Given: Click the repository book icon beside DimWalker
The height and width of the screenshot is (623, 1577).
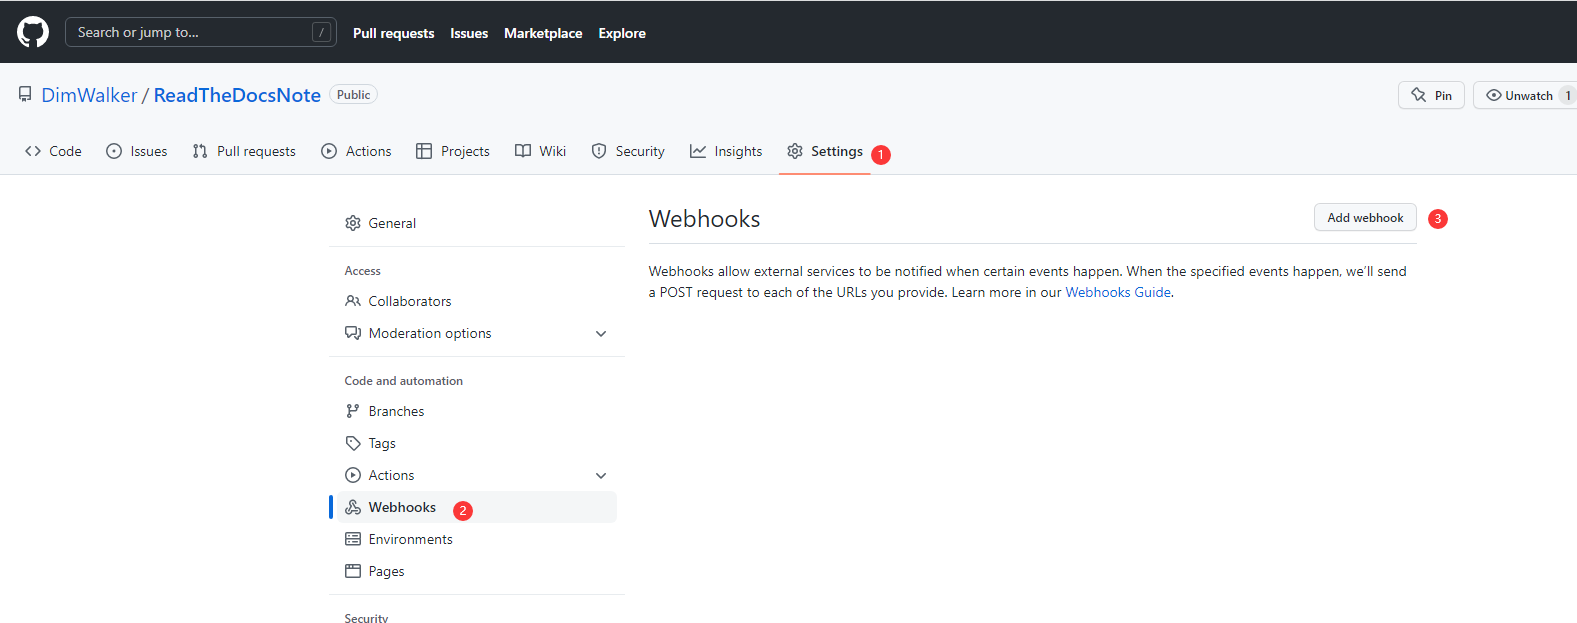Looking at the screenshot, I should tap(25, 95).
